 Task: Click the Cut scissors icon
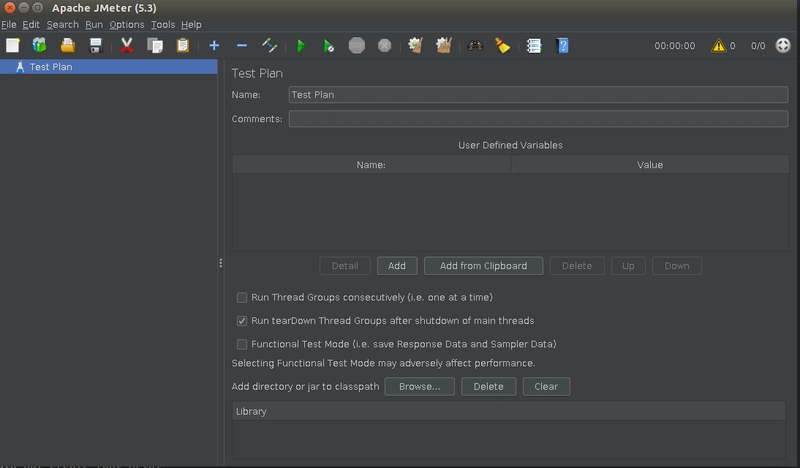(x=127, y=46)
